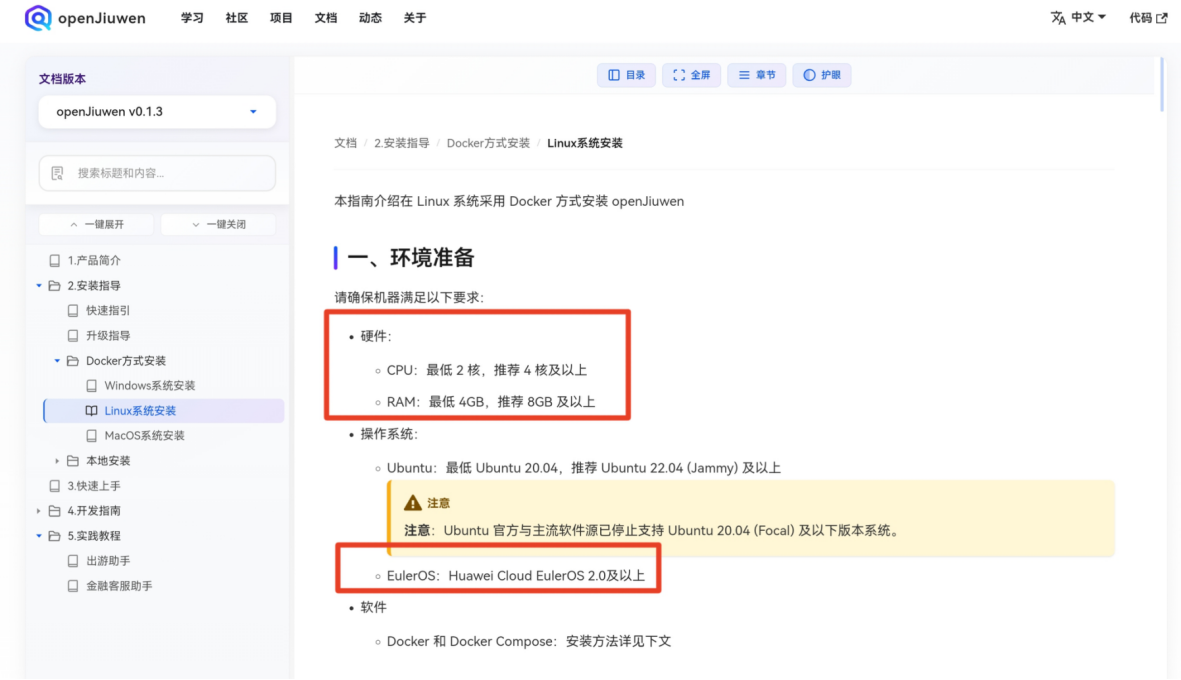1181x680 pixels.
Task: Click the MacOS系统安装 document icon
Action: click(x=91, y=435)
